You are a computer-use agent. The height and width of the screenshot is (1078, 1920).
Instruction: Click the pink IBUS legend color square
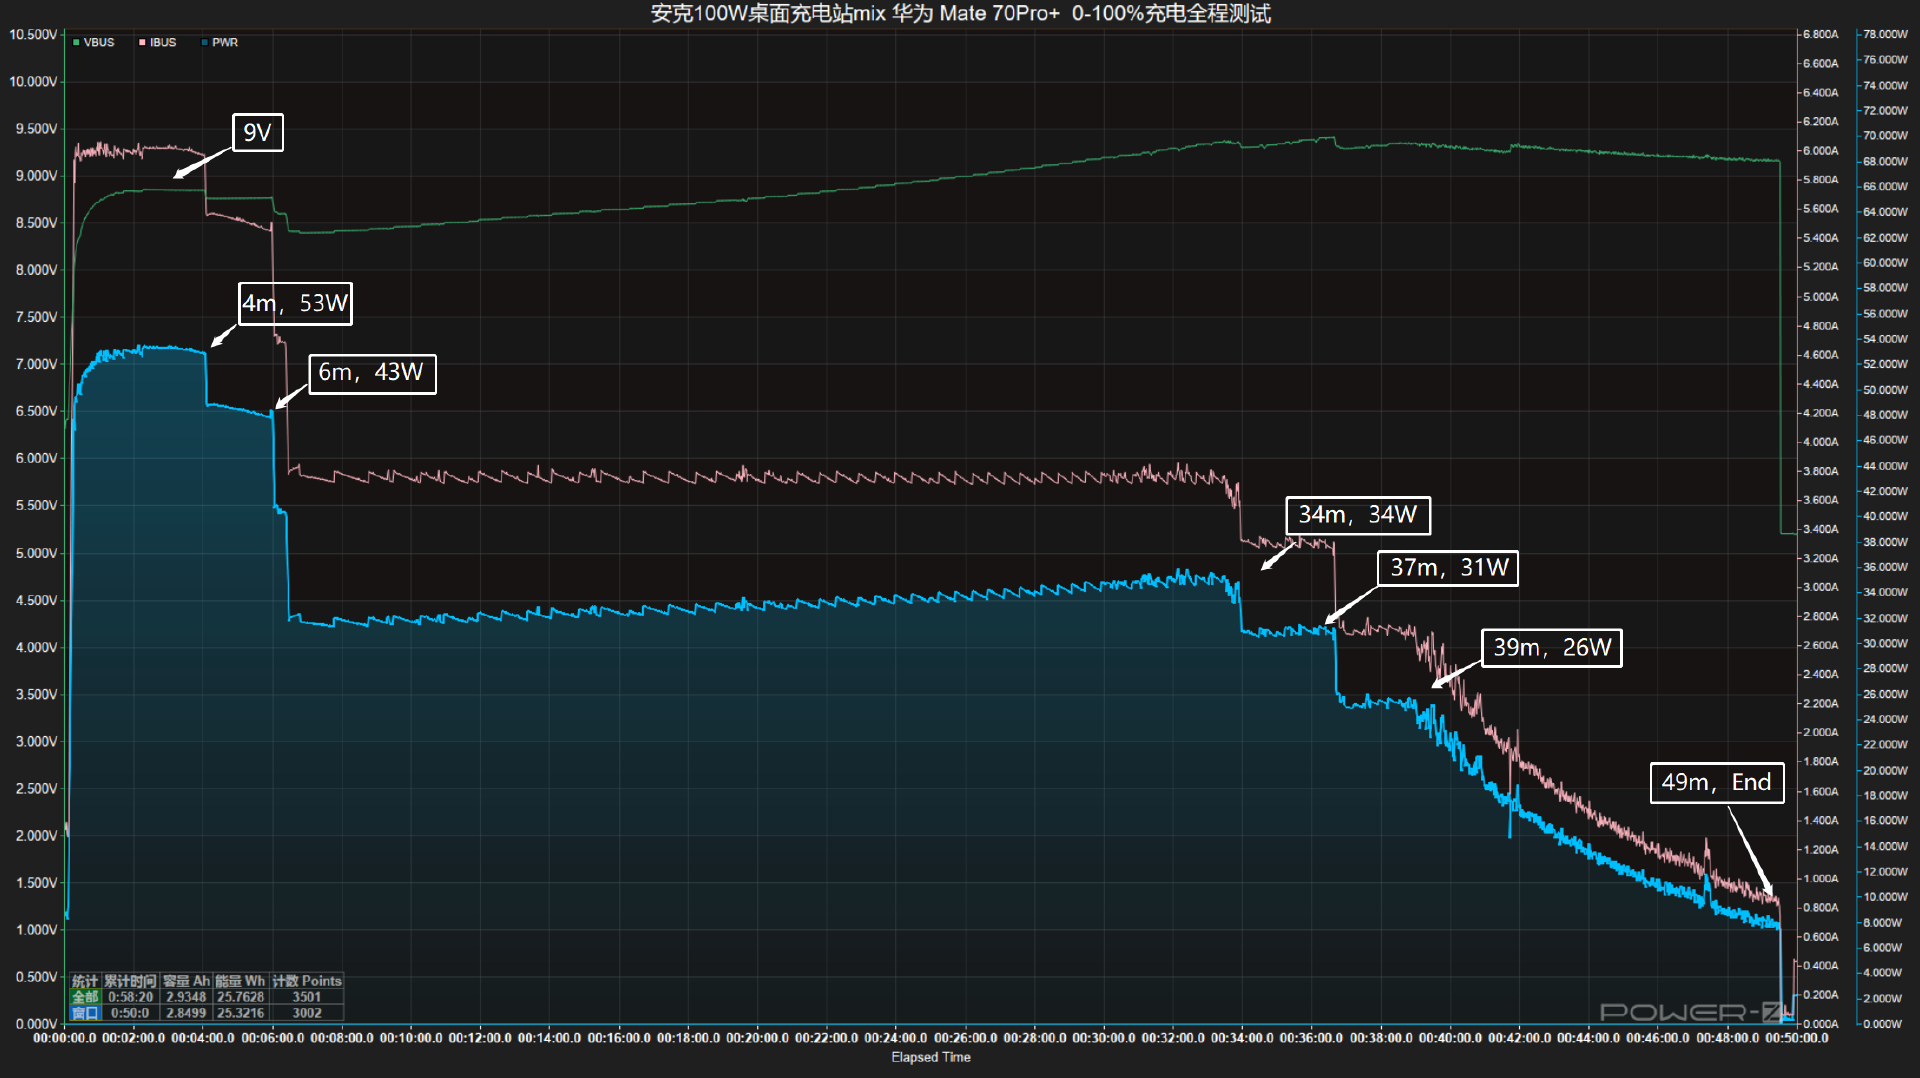tap(142, 42)
